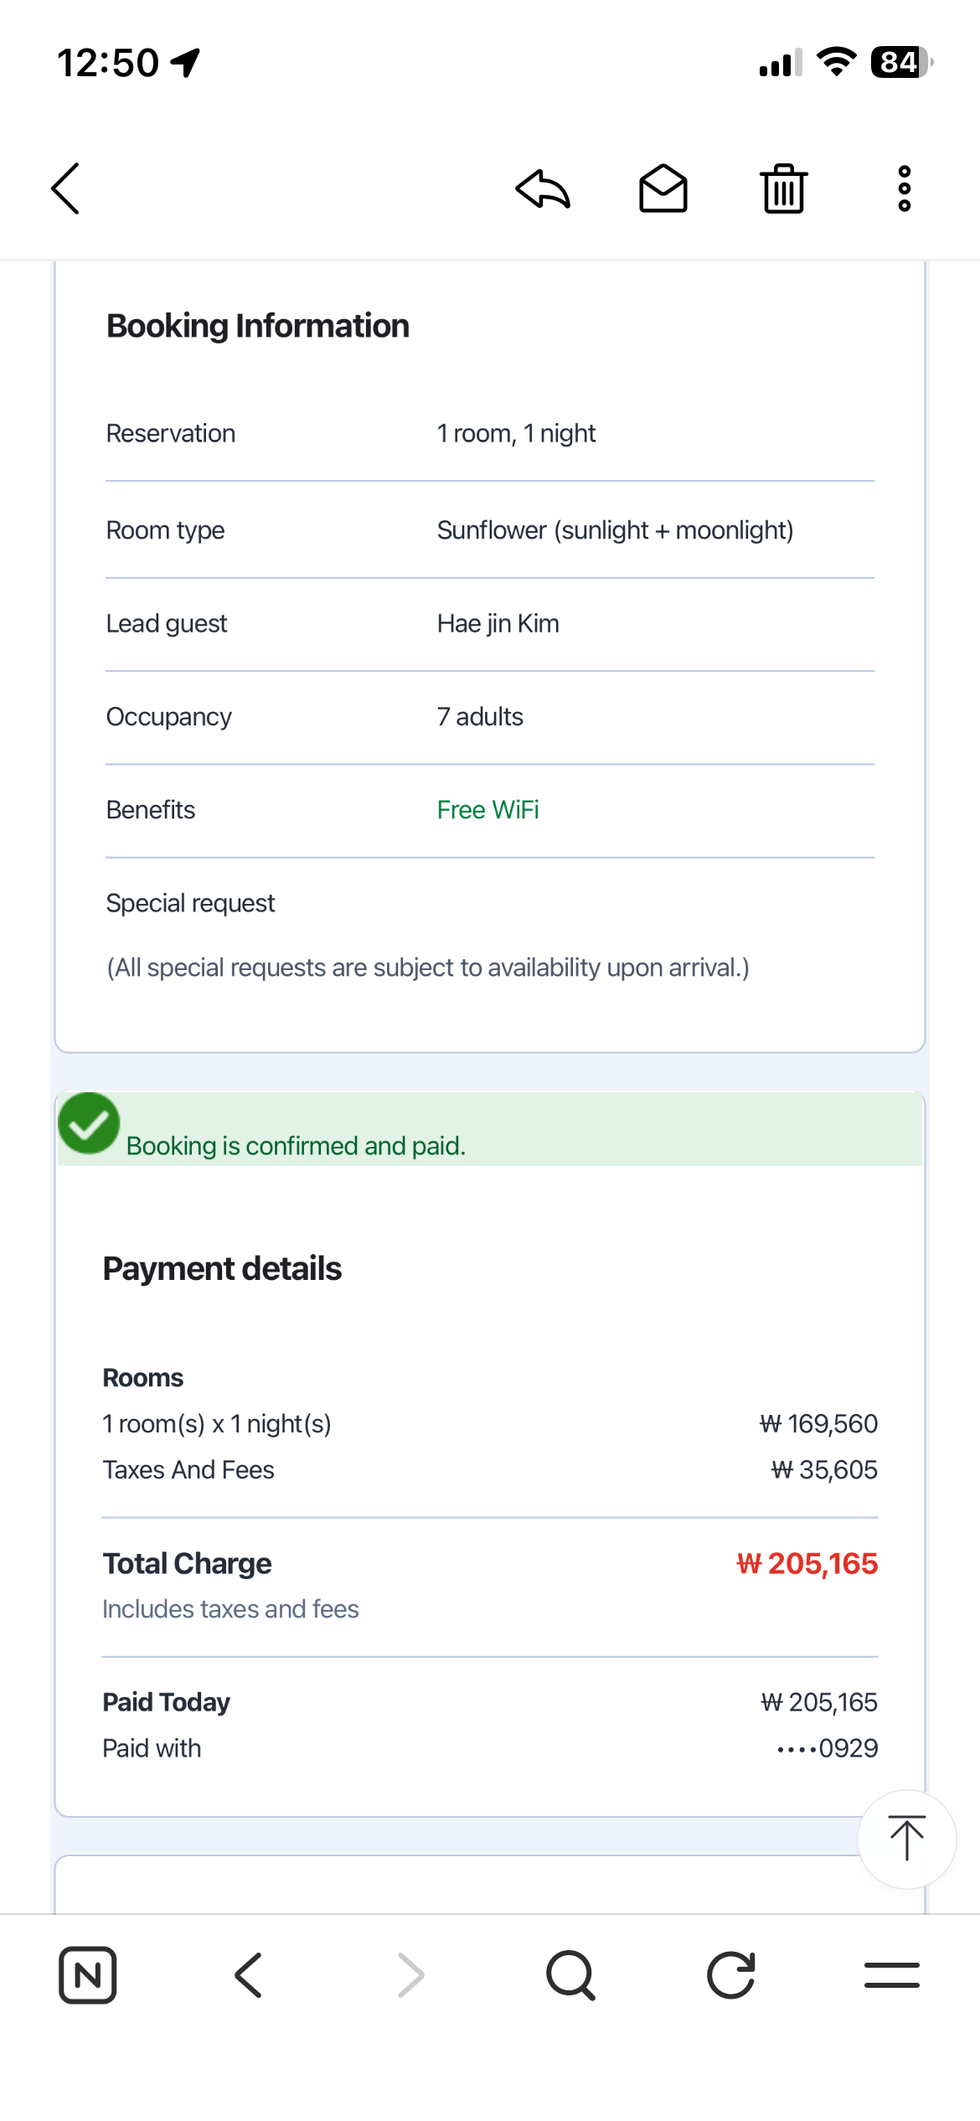Viewport: 980px width, 2121px height.
Task: Tap the Total Charge amount ₩205,165
Action: (807, 1563)
